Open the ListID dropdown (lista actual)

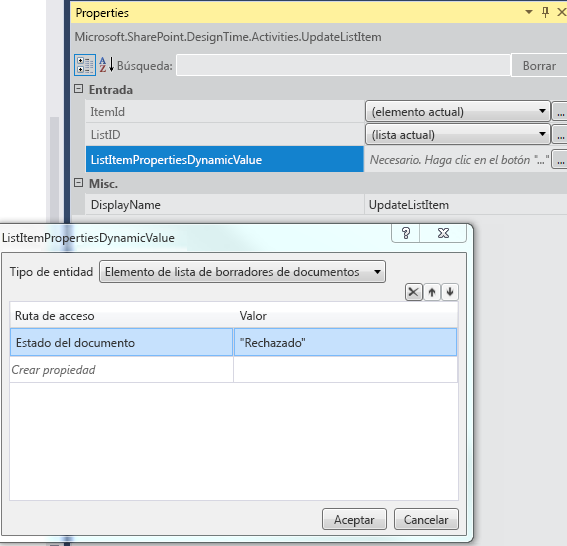[458, 135]
